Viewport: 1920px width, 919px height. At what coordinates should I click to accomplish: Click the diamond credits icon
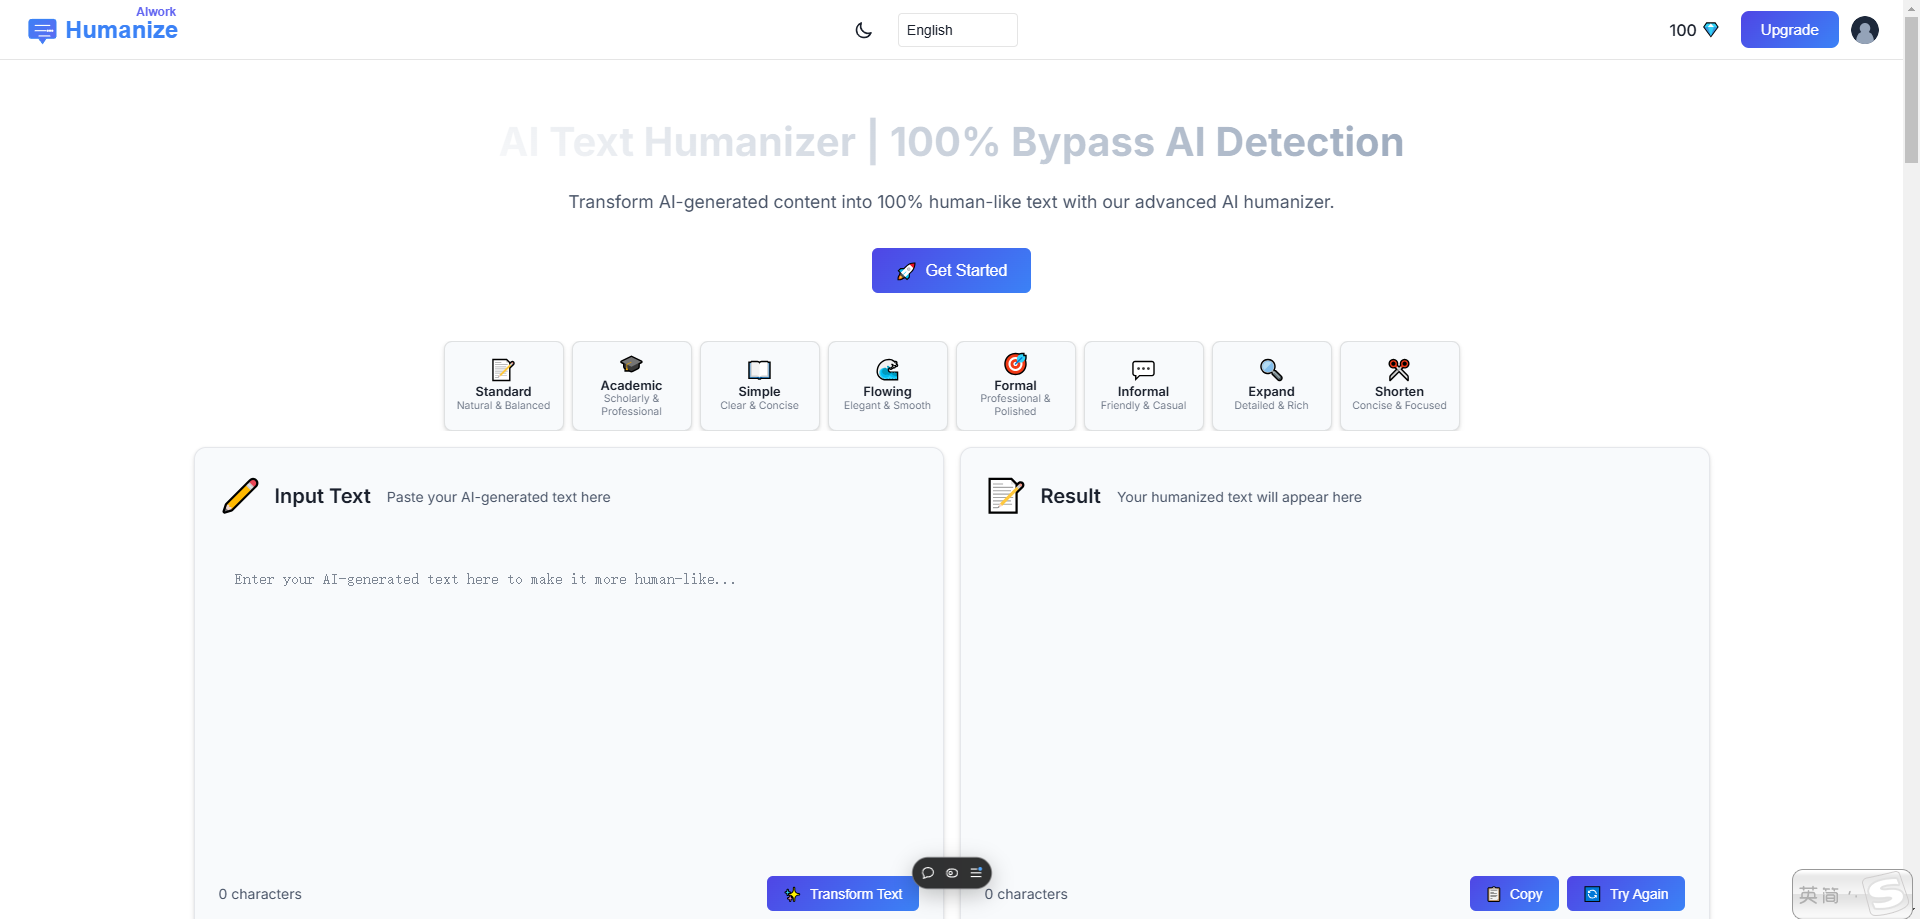(x=1711, y=30)
